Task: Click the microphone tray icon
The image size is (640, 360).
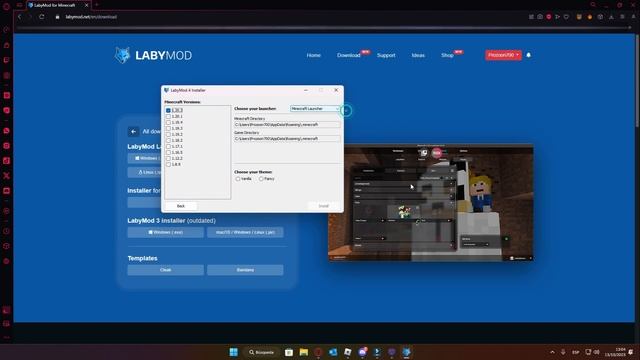Action: click(563, 352)
